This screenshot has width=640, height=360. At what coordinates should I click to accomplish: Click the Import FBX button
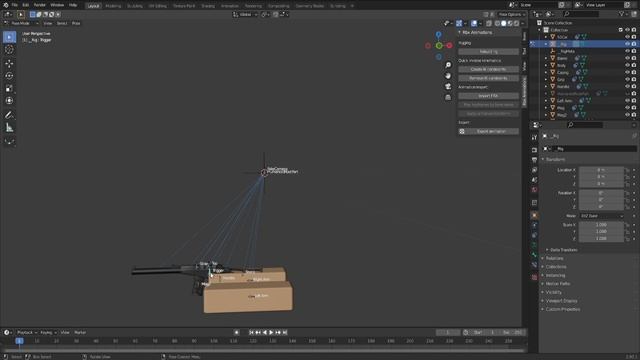[488, 96]
